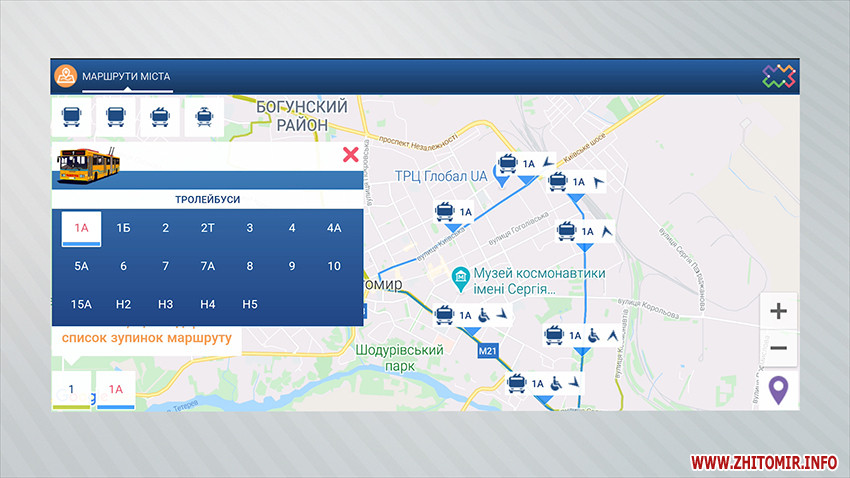Select the first bus transport type icon
The image size is (850, 478).
[72, 117]
